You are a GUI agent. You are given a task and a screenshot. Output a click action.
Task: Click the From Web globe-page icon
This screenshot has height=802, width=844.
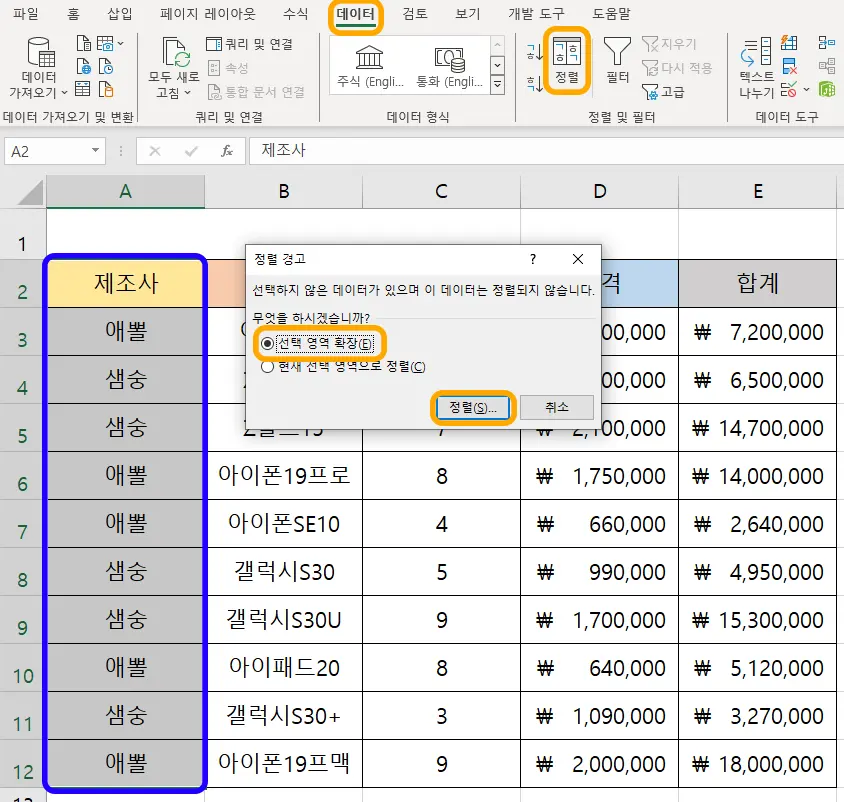pos(84,66)
